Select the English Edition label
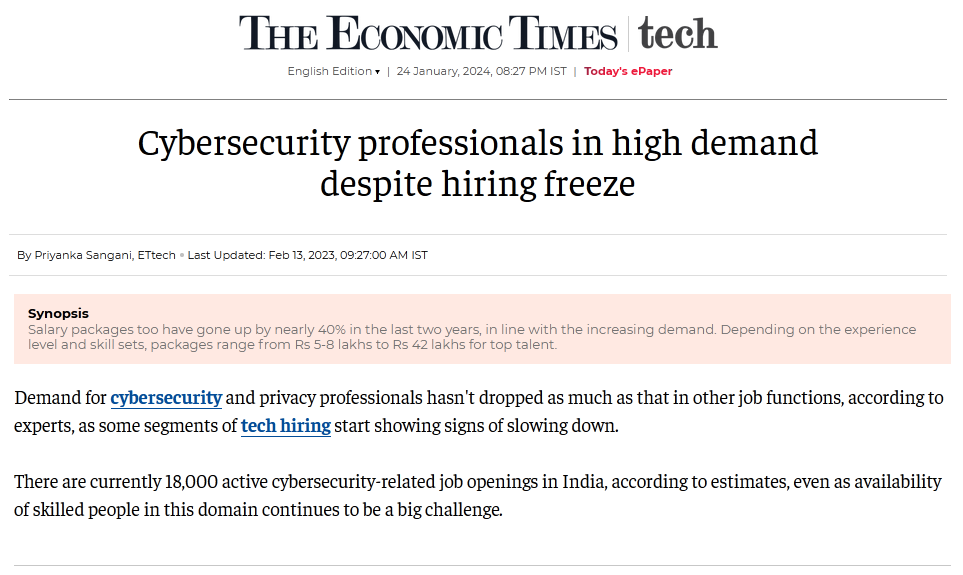 pyautogui.click(x=329, y=72)
